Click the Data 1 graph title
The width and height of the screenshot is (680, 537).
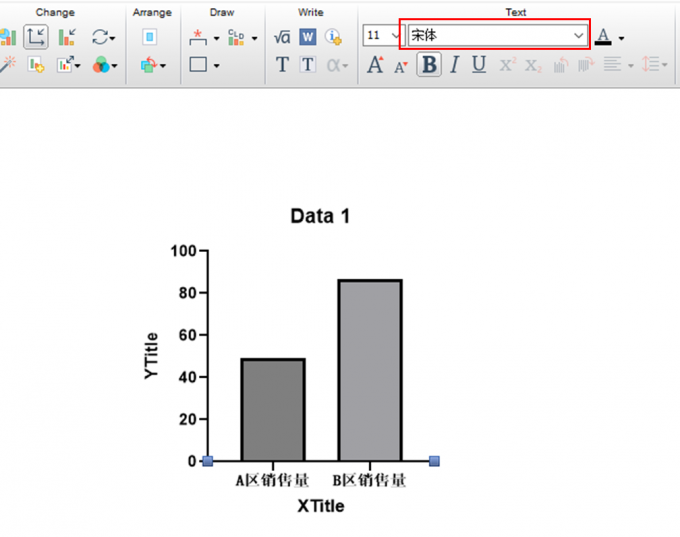[320, 216]
